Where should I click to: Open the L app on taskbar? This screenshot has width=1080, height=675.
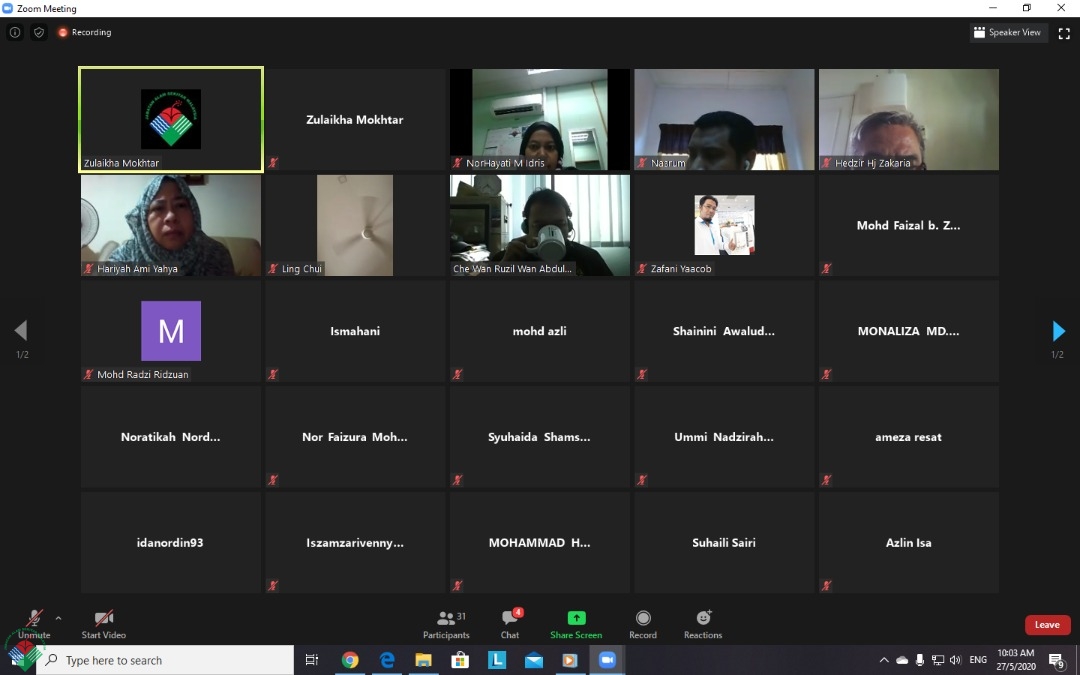tap(497, 661)
